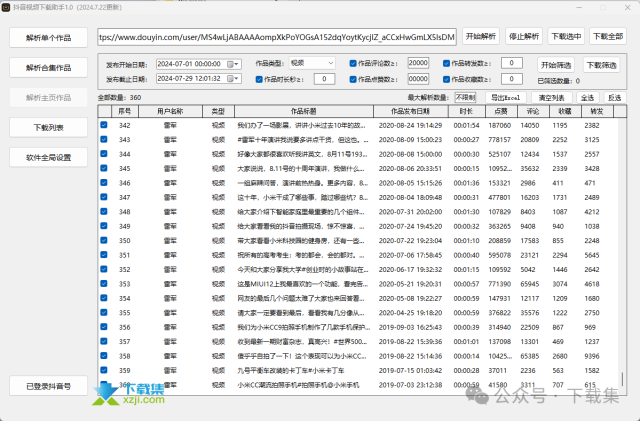Image resolution: width=640 pixels, height=421 pixels.
Task: Click the 清空列表 button
Action: pos(551,98)
